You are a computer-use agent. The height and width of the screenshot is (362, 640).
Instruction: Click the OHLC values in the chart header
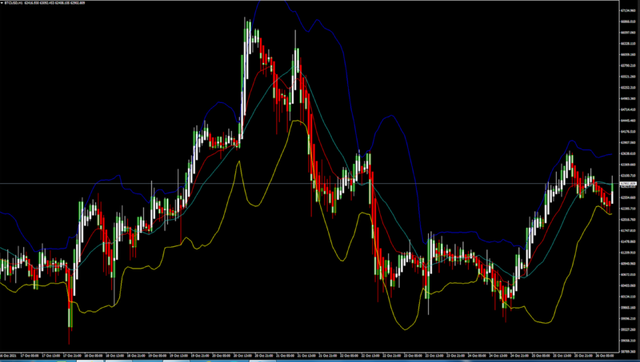(54, 3)
